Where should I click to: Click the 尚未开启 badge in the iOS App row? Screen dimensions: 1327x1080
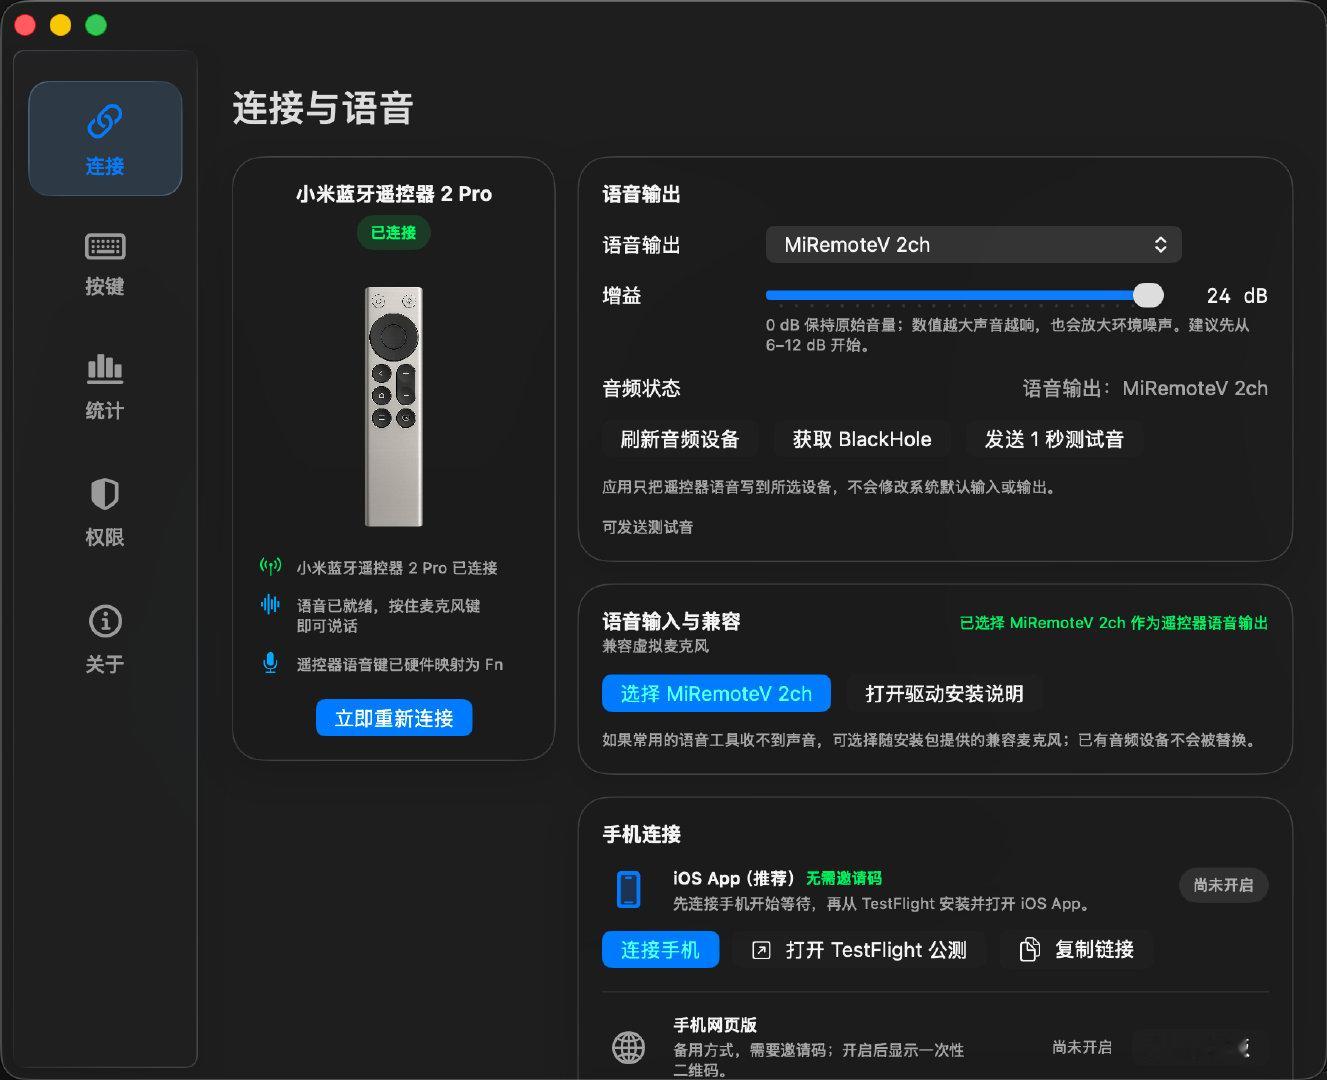1223,885
